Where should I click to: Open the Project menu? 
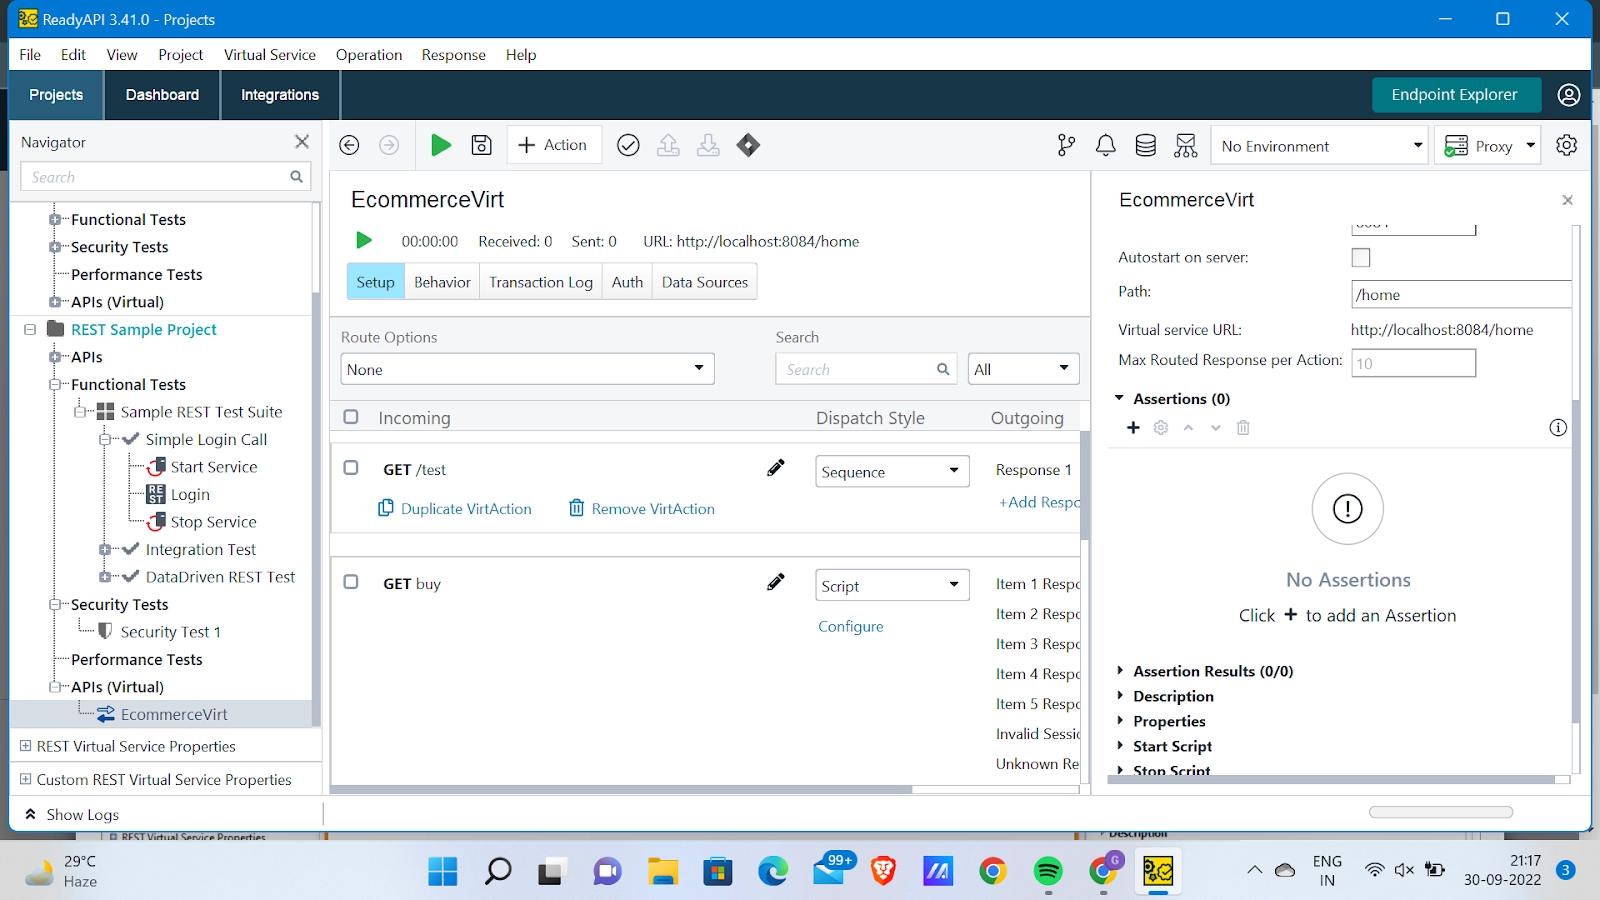(181, 55)
